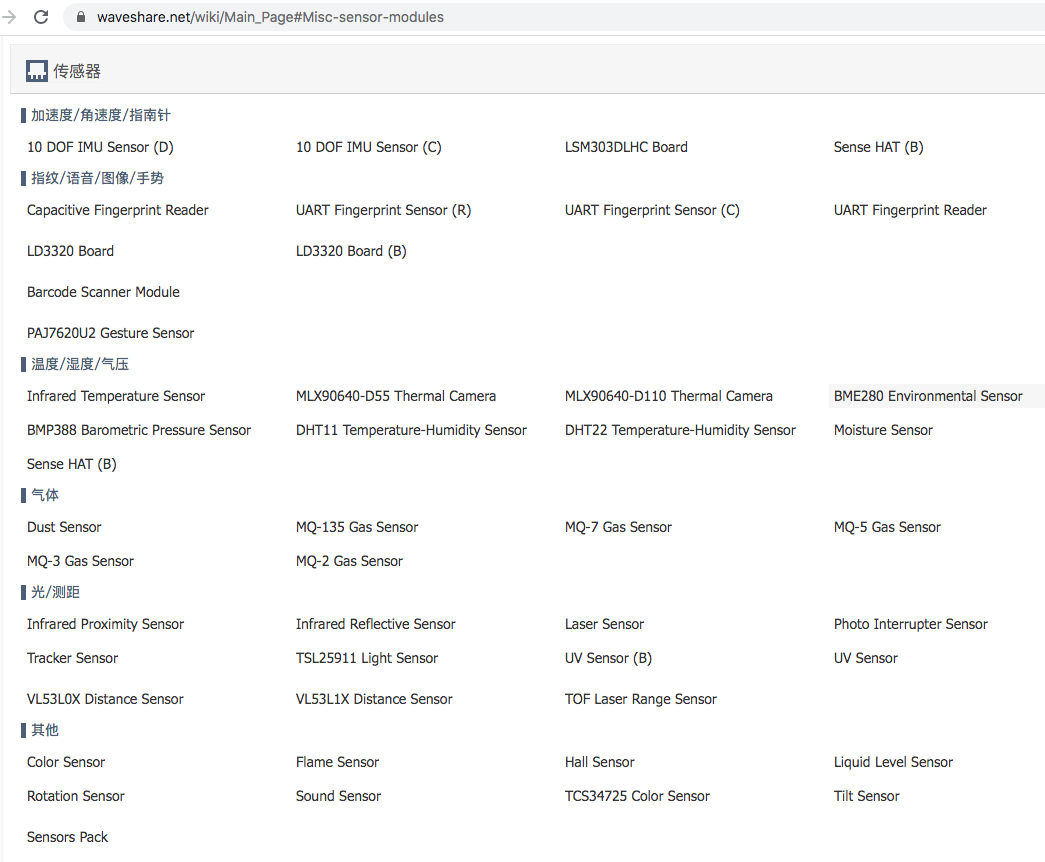This screenshot has width=1045, height=862.
Task: Open Liquid Level Sensor link
Action: click(x=893, y=763)
